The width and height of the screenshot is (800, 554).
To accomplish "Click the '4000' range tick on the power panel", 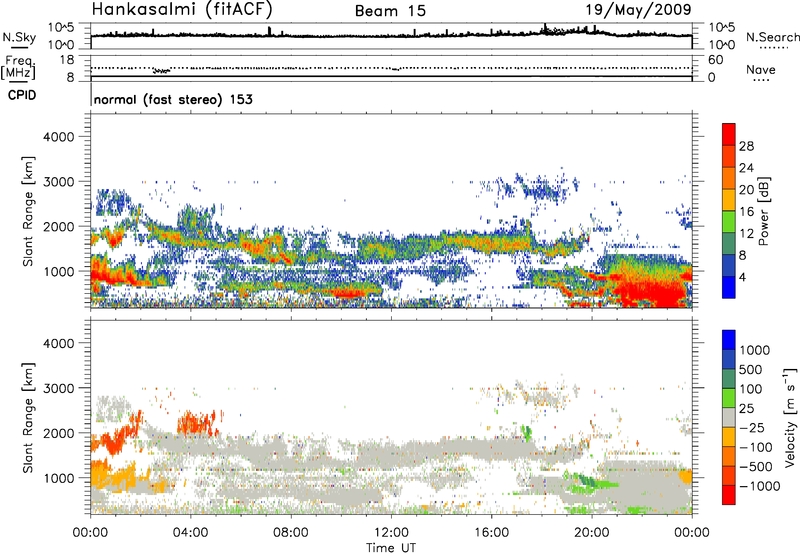I will pos(59,137).
